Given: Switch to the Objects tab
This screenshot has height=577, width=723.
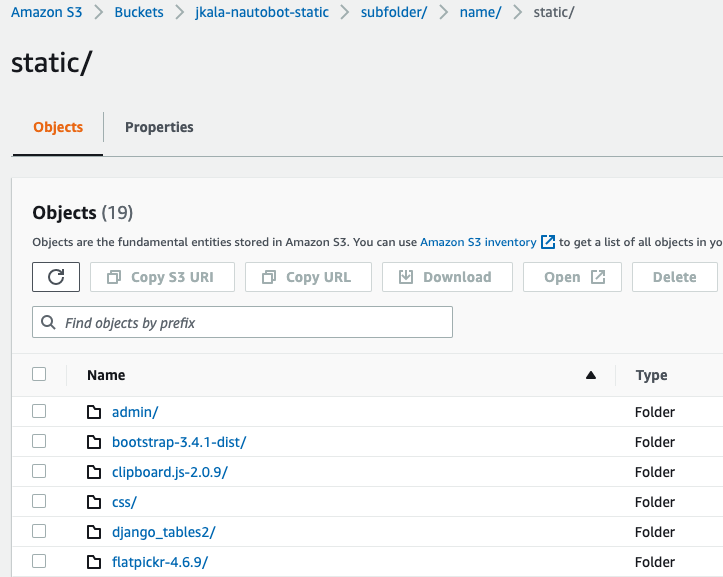Looking at the screenshot, I should tap(58, 127).
